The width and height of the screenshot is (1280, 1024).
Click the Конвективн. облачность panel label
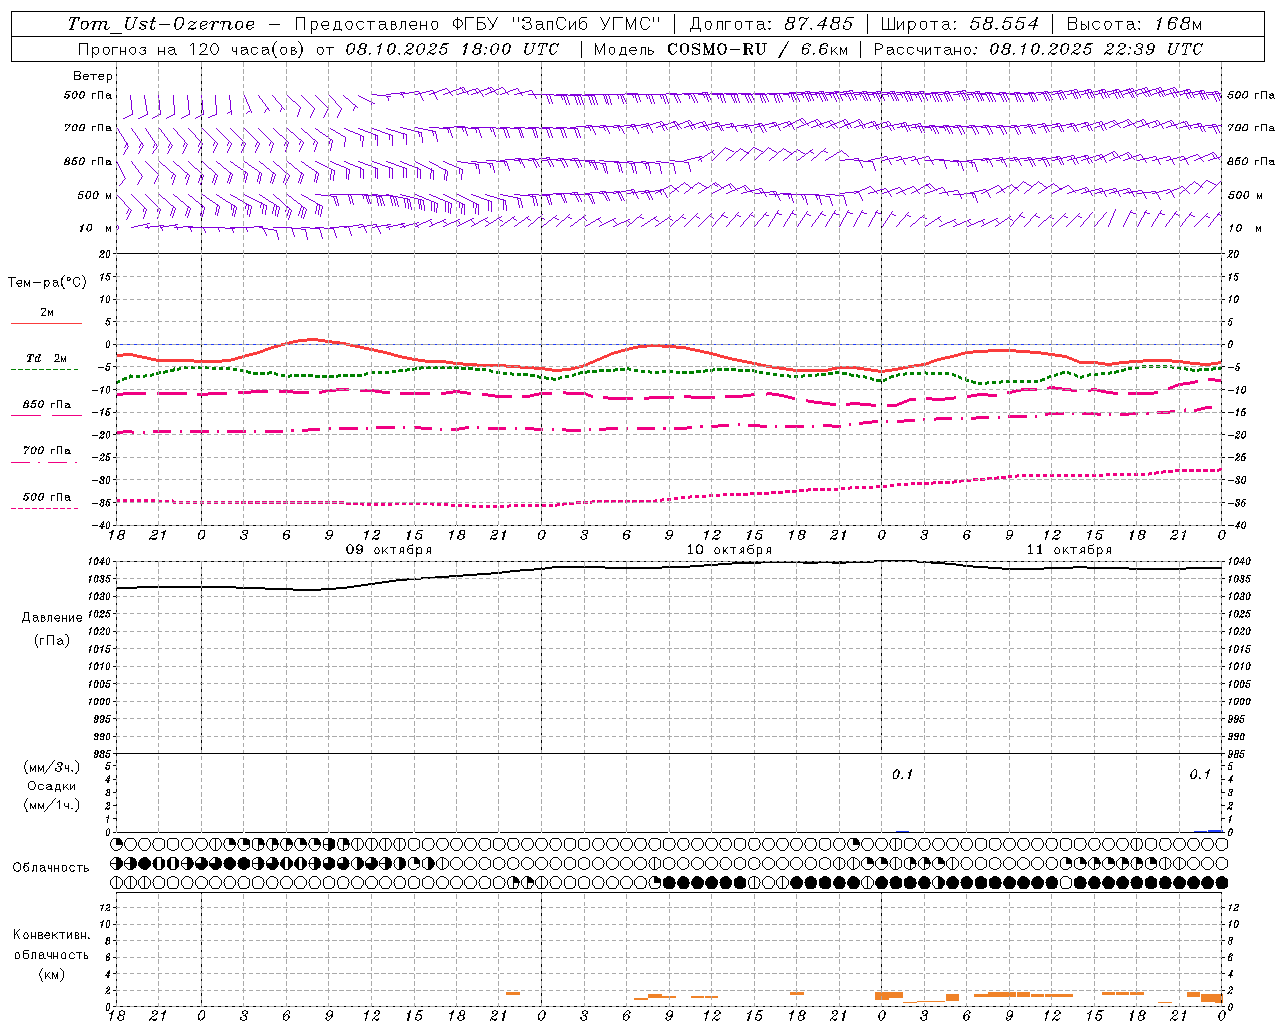pyautogui.click(x=51, y=954)
